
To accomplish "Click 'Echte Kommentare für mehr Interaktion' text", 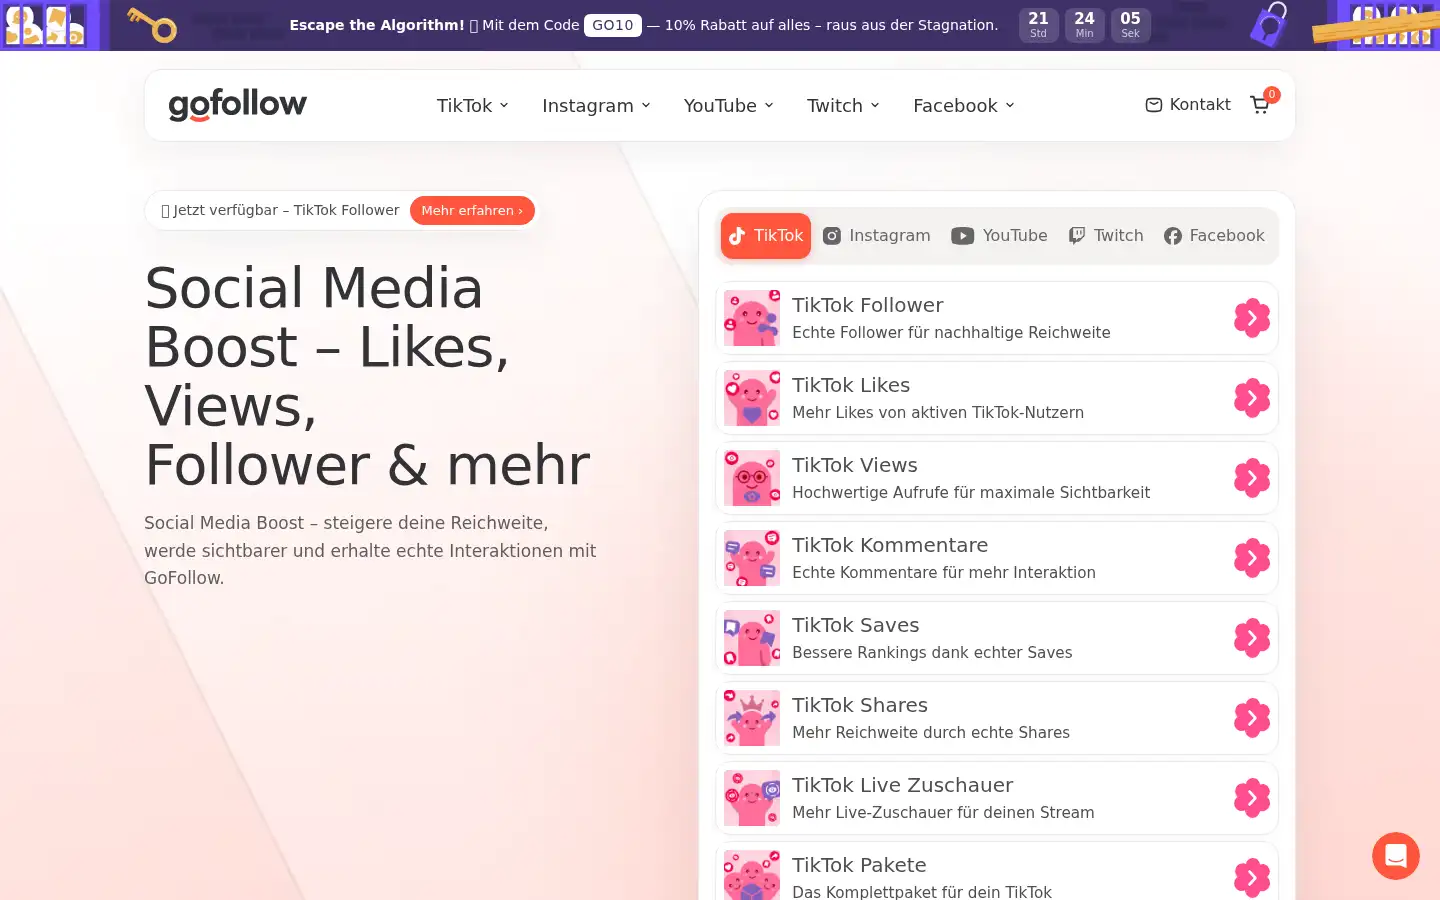I will [944, 572].
